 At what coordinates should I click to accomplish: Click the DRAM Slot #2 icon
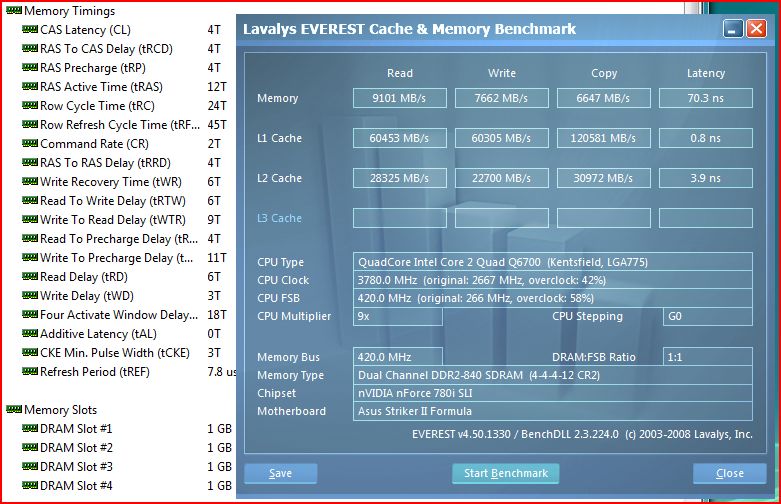(x=30, y=447)
